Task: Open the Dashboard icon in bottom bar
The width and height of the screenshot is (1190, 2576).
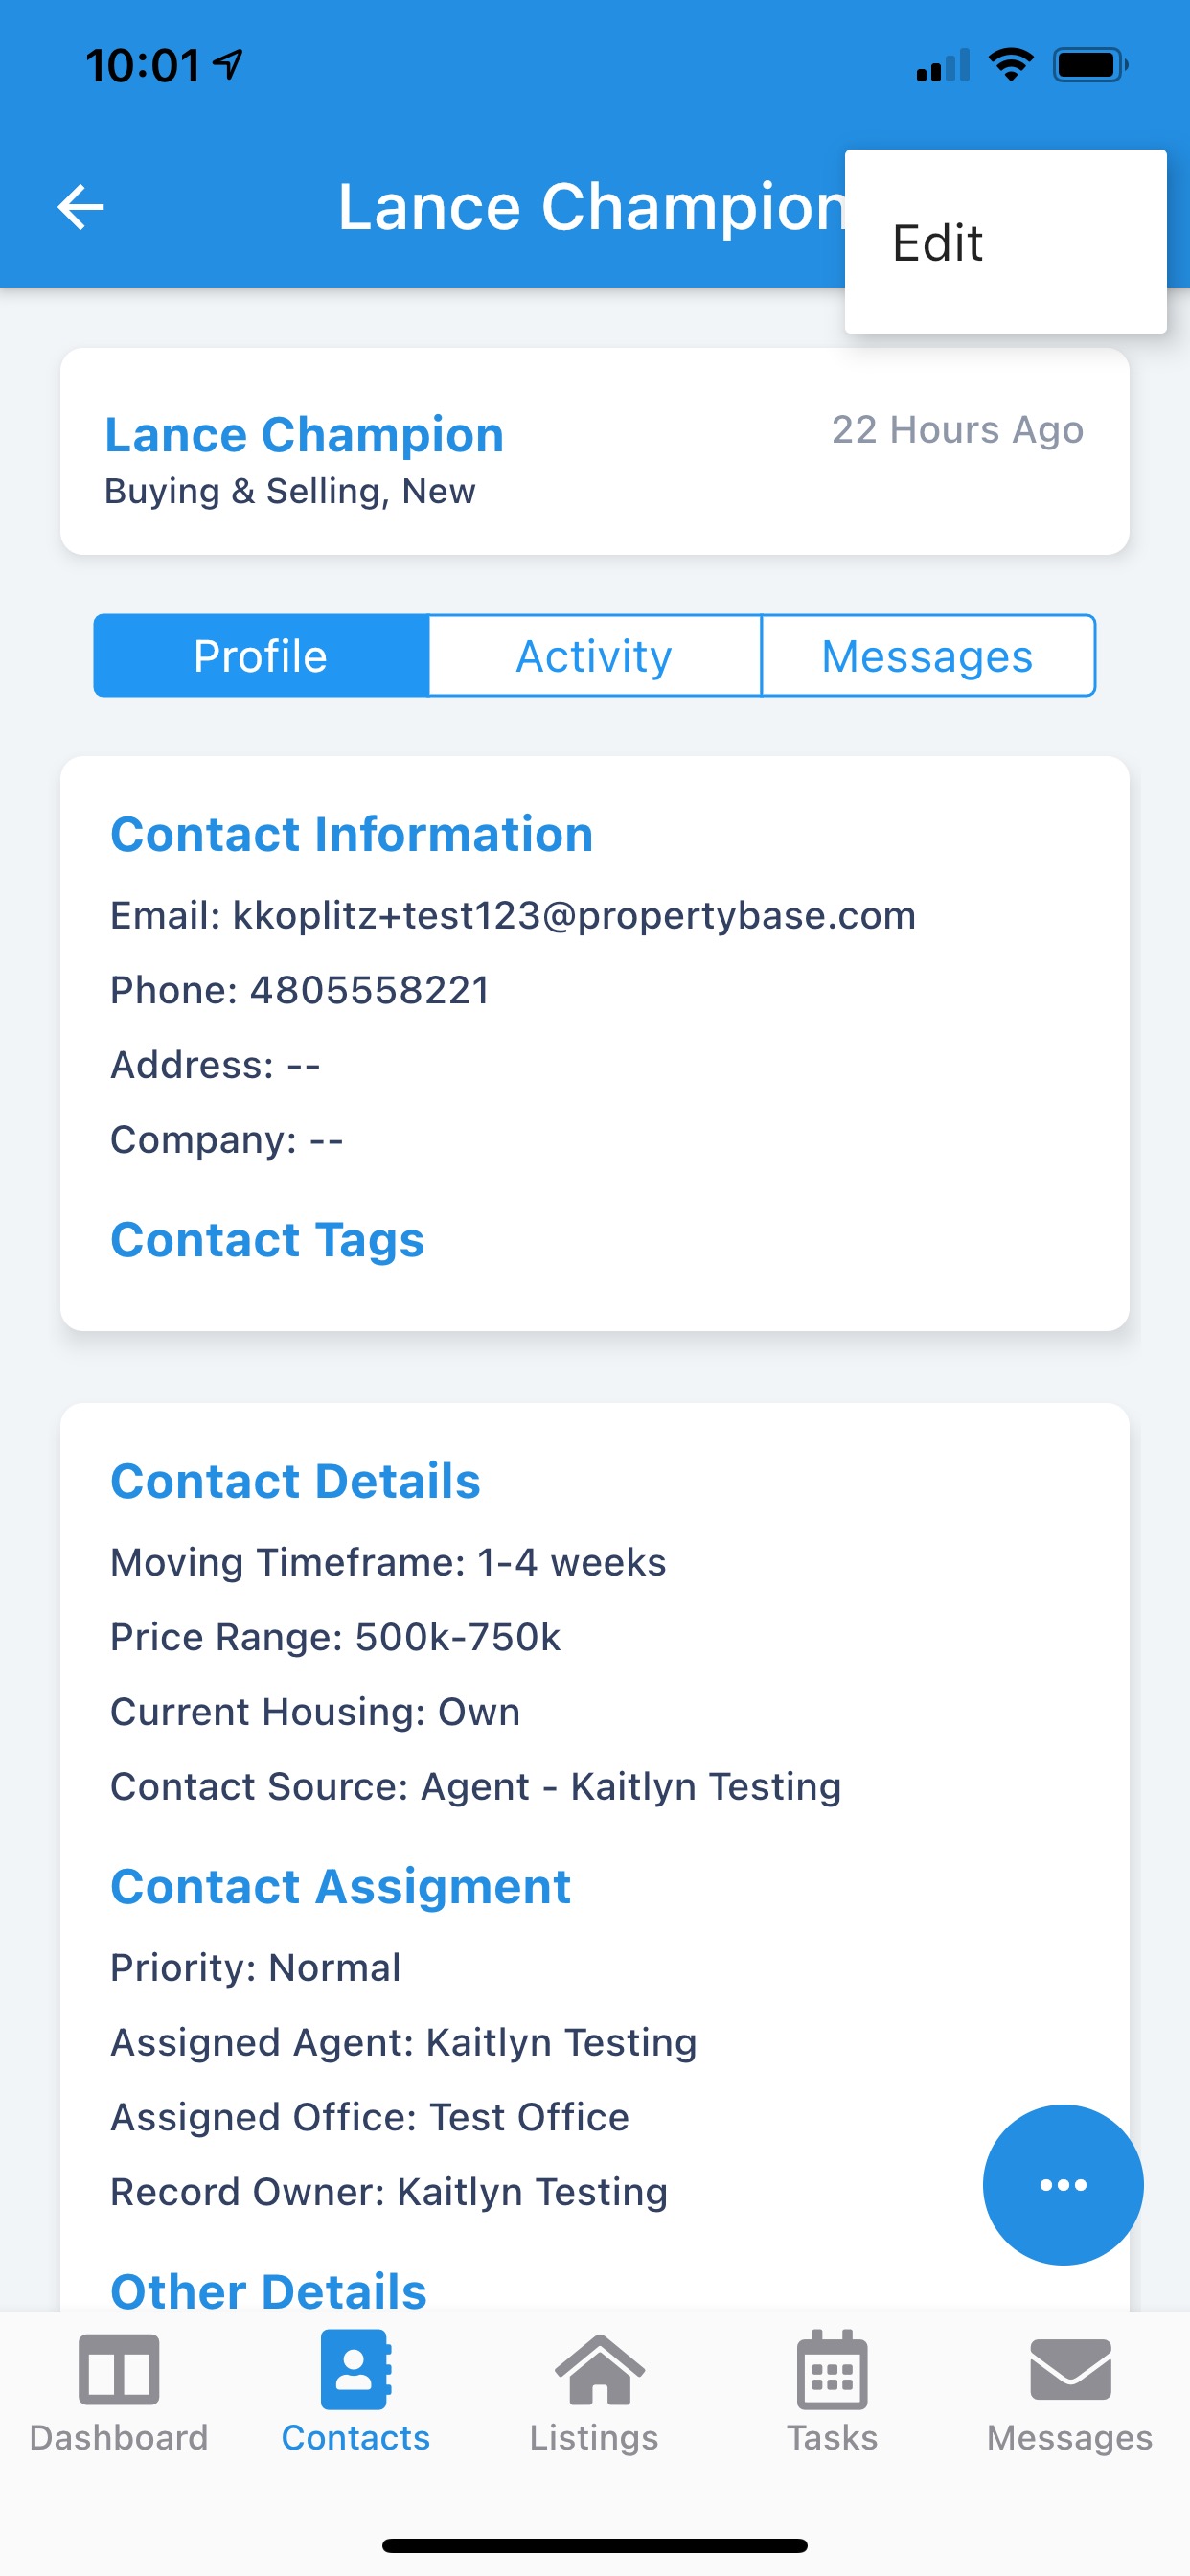Action: pyautogui.click(x=119, y=2370)
